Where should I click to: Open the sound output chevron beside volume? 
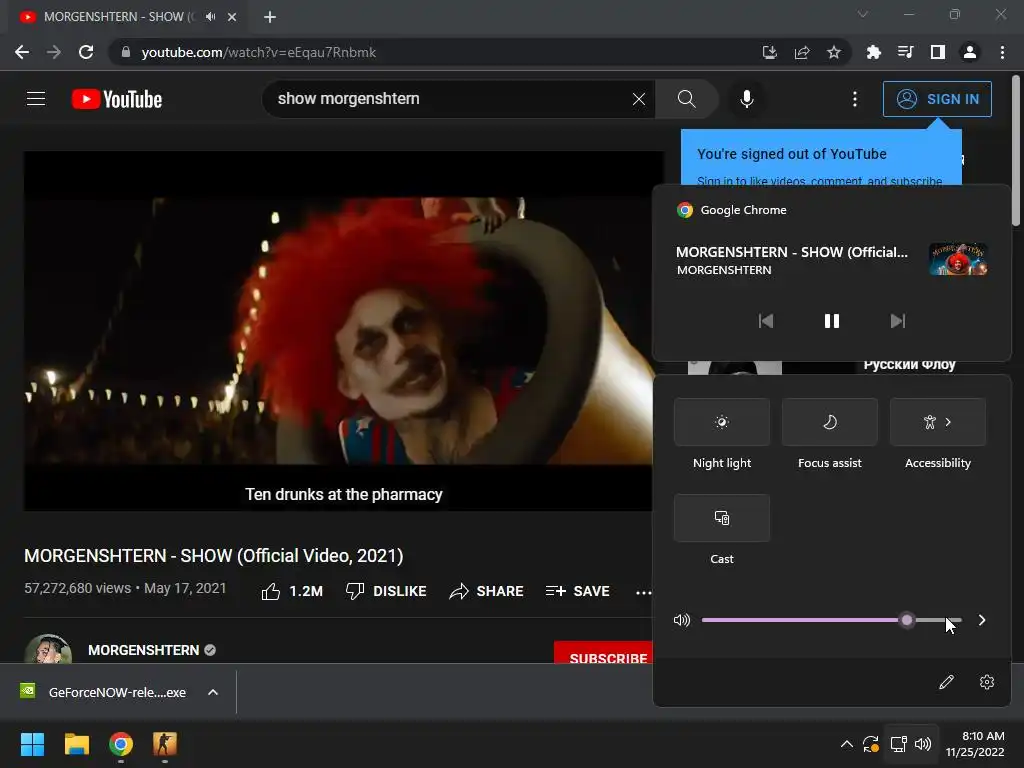click(982, 620)
